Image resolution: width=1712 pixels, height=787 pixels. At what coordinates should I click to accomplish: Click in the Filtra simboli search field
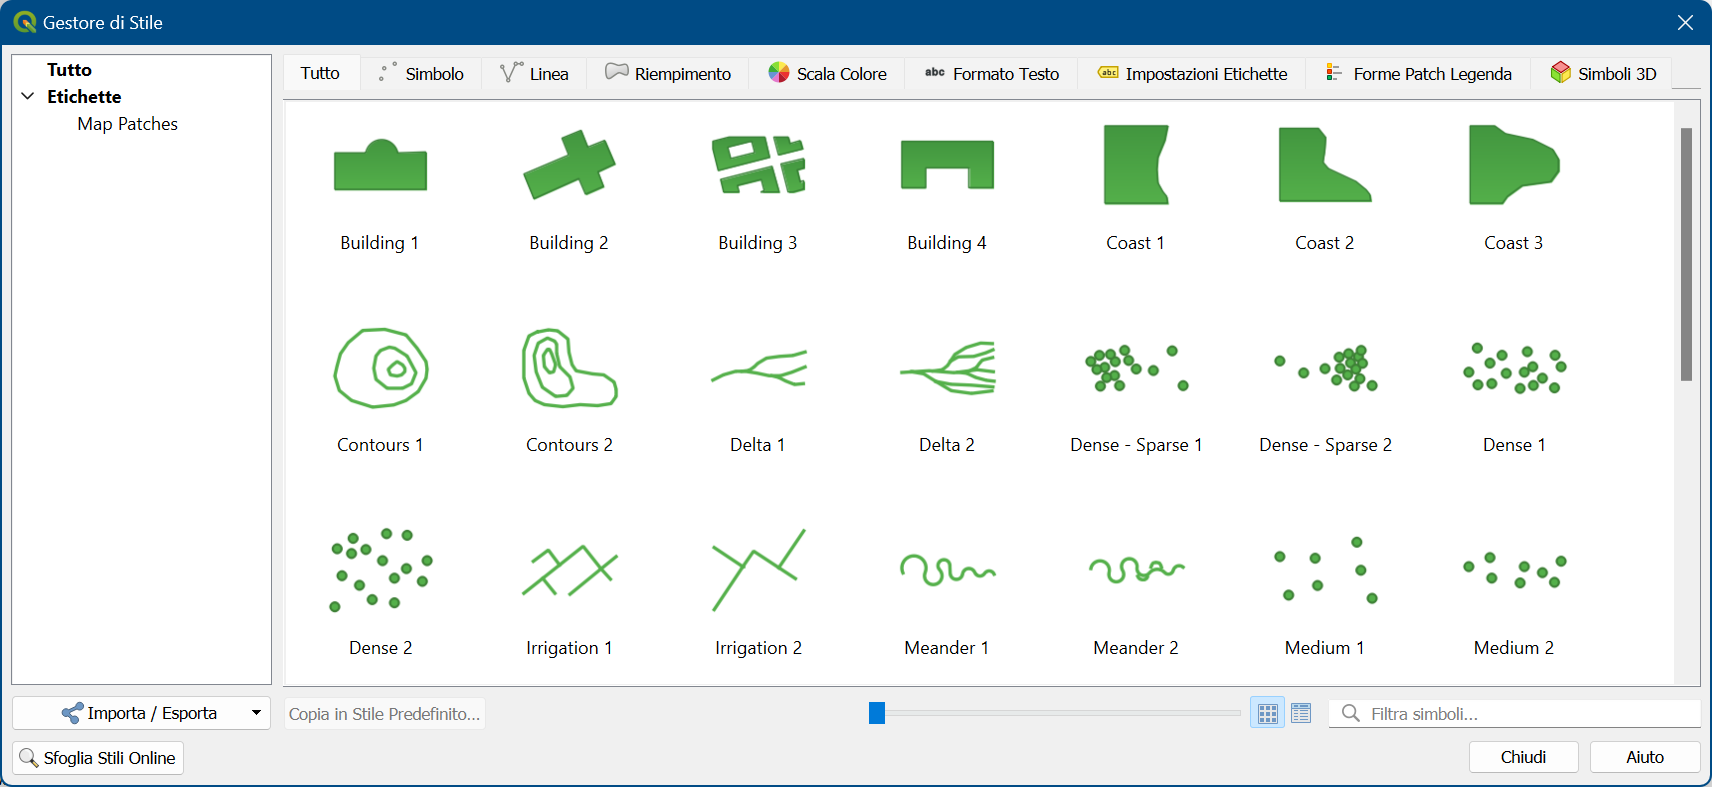tap(1514, 713)
